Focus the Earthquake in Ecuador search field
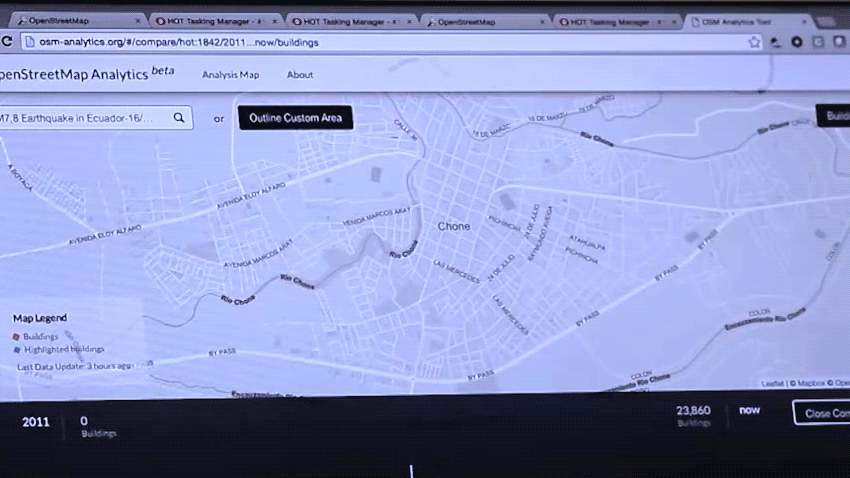Viewport: 850px width, 478px height. click(x=85, y=117)
